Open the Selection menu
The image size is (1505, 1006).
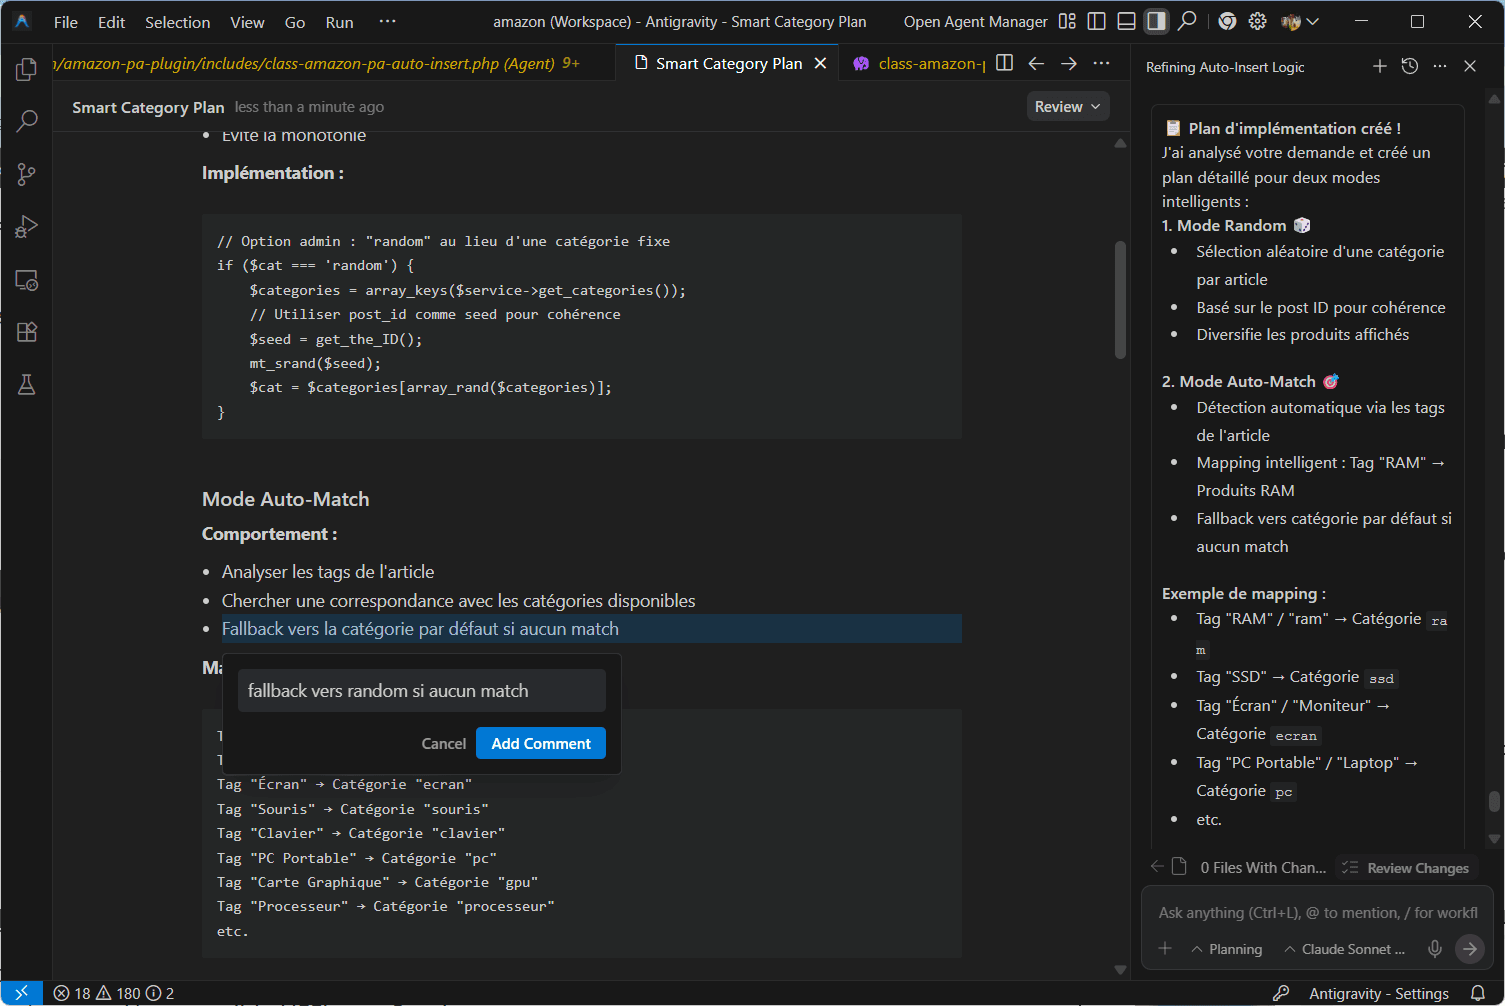pyautogui.click(x=177, y=22)
